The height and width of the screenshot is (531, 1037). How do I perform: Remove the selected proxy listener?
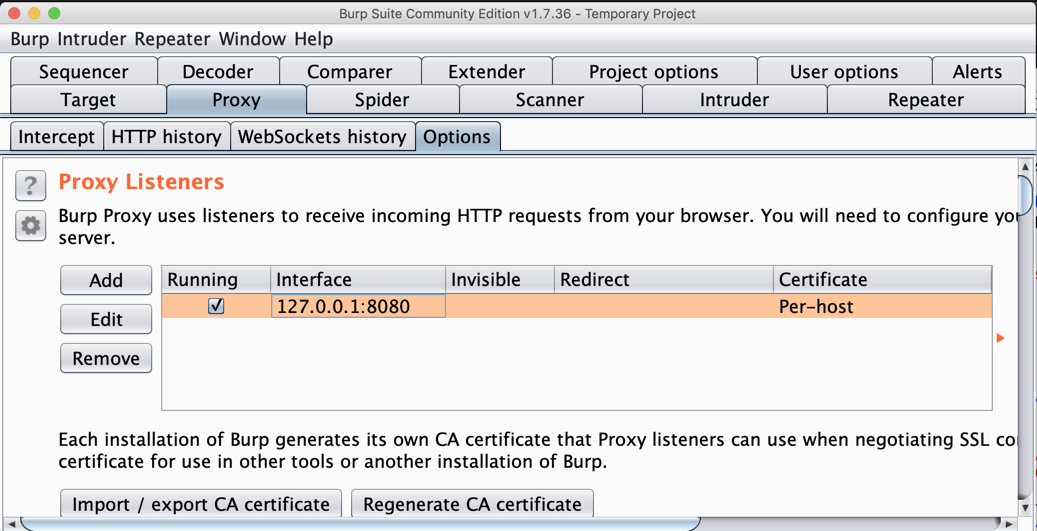106,359
